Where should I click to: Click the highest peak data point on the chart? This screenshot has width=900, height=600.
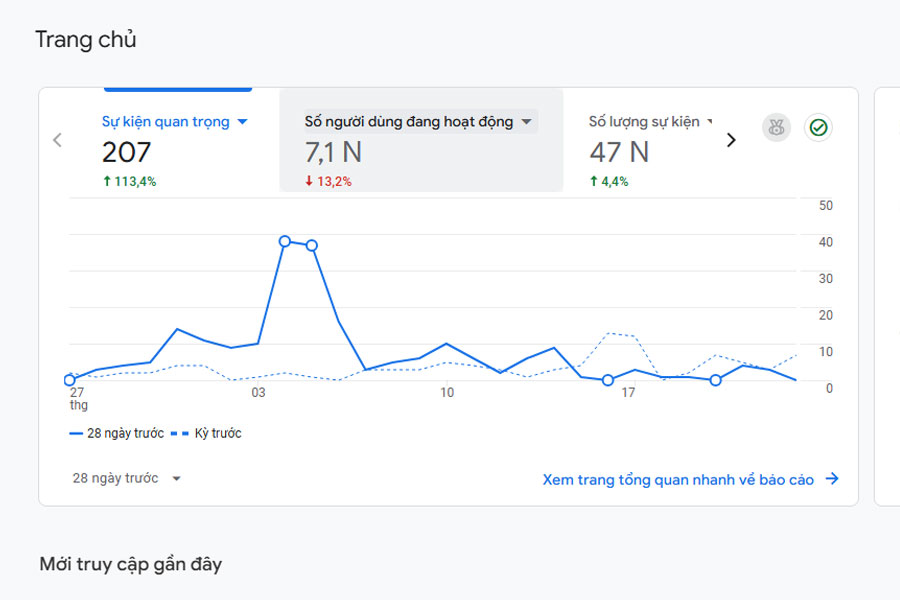pyautogui.click(x=285, y=241)
